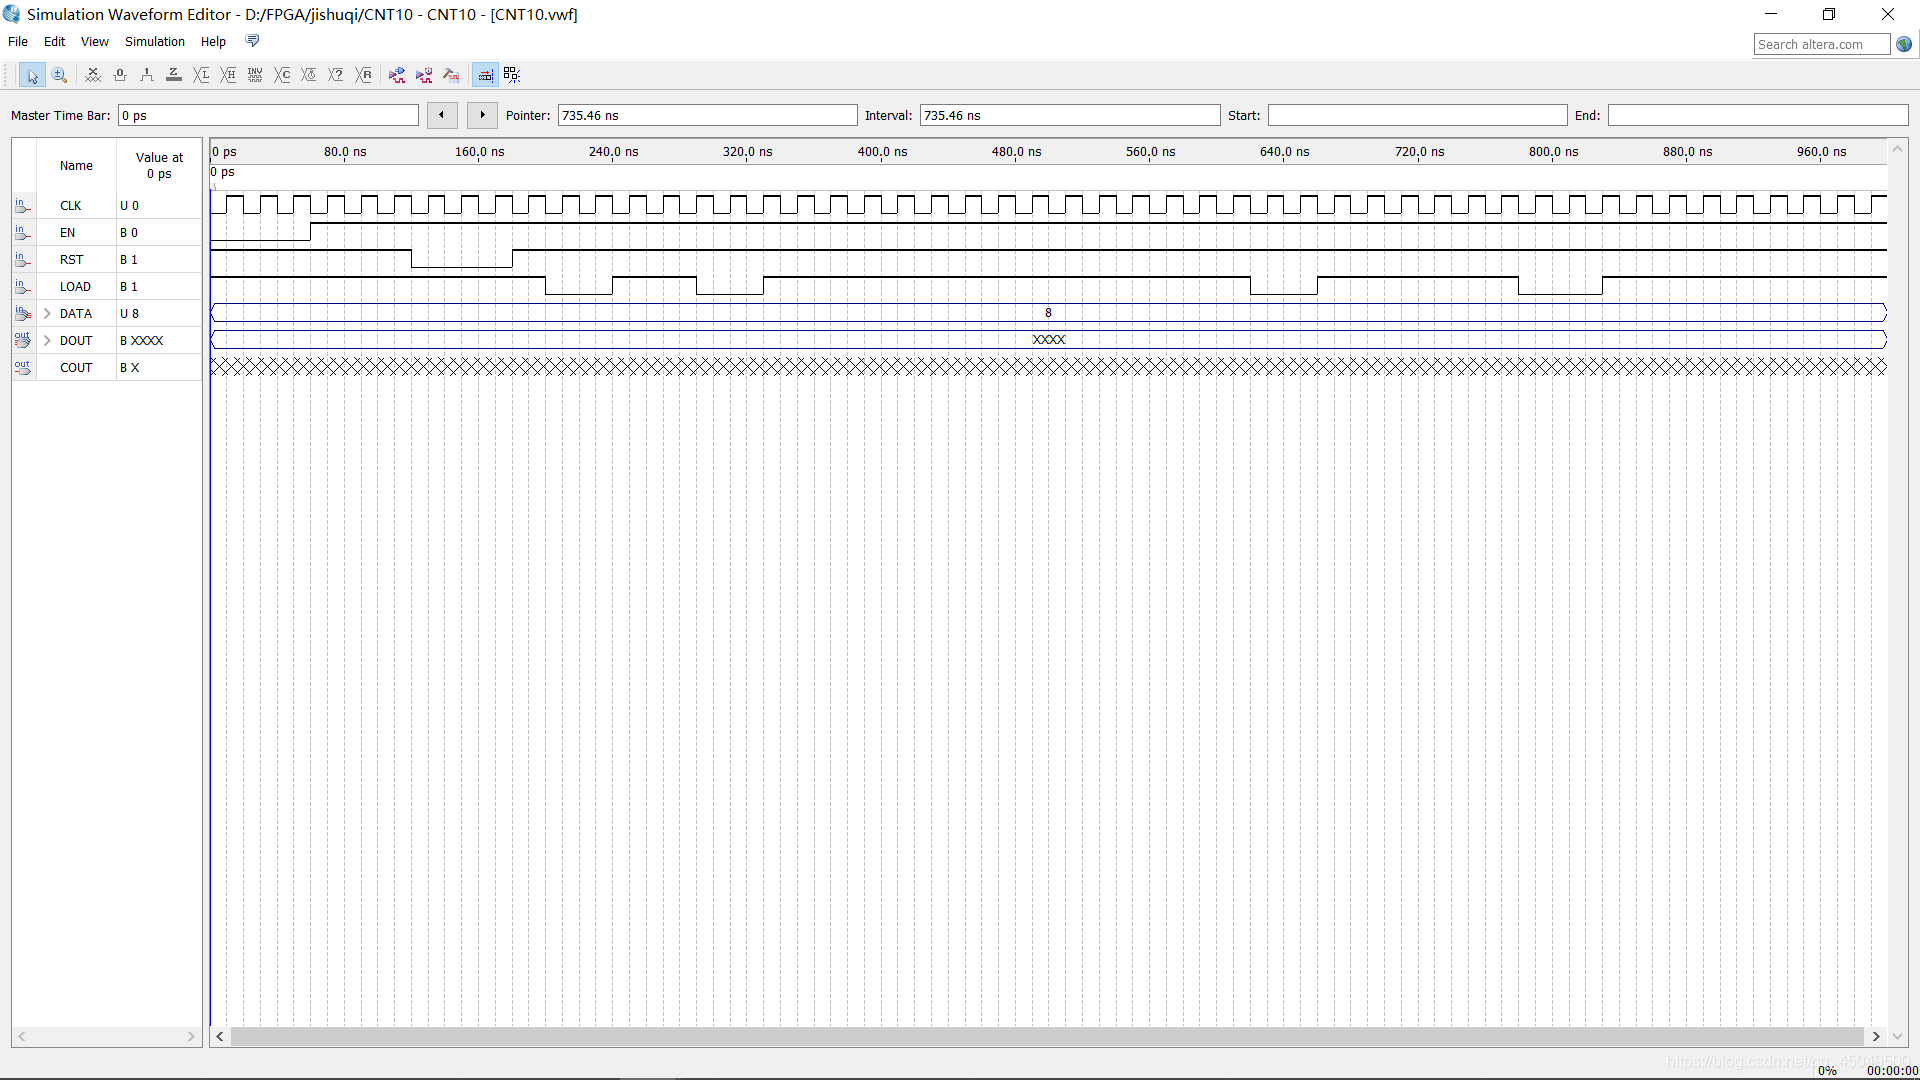Invert the selected waveform (INV)

coord(255,75)
